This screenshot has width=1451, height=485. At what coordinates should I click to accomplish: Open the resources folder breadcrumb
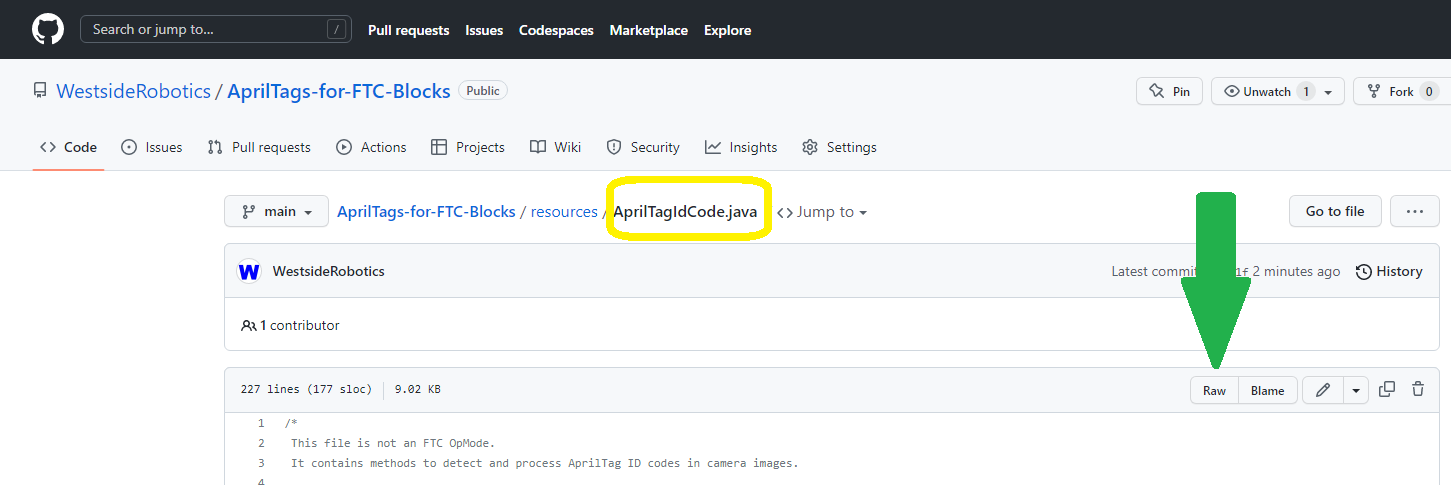[x=564, y=212]
